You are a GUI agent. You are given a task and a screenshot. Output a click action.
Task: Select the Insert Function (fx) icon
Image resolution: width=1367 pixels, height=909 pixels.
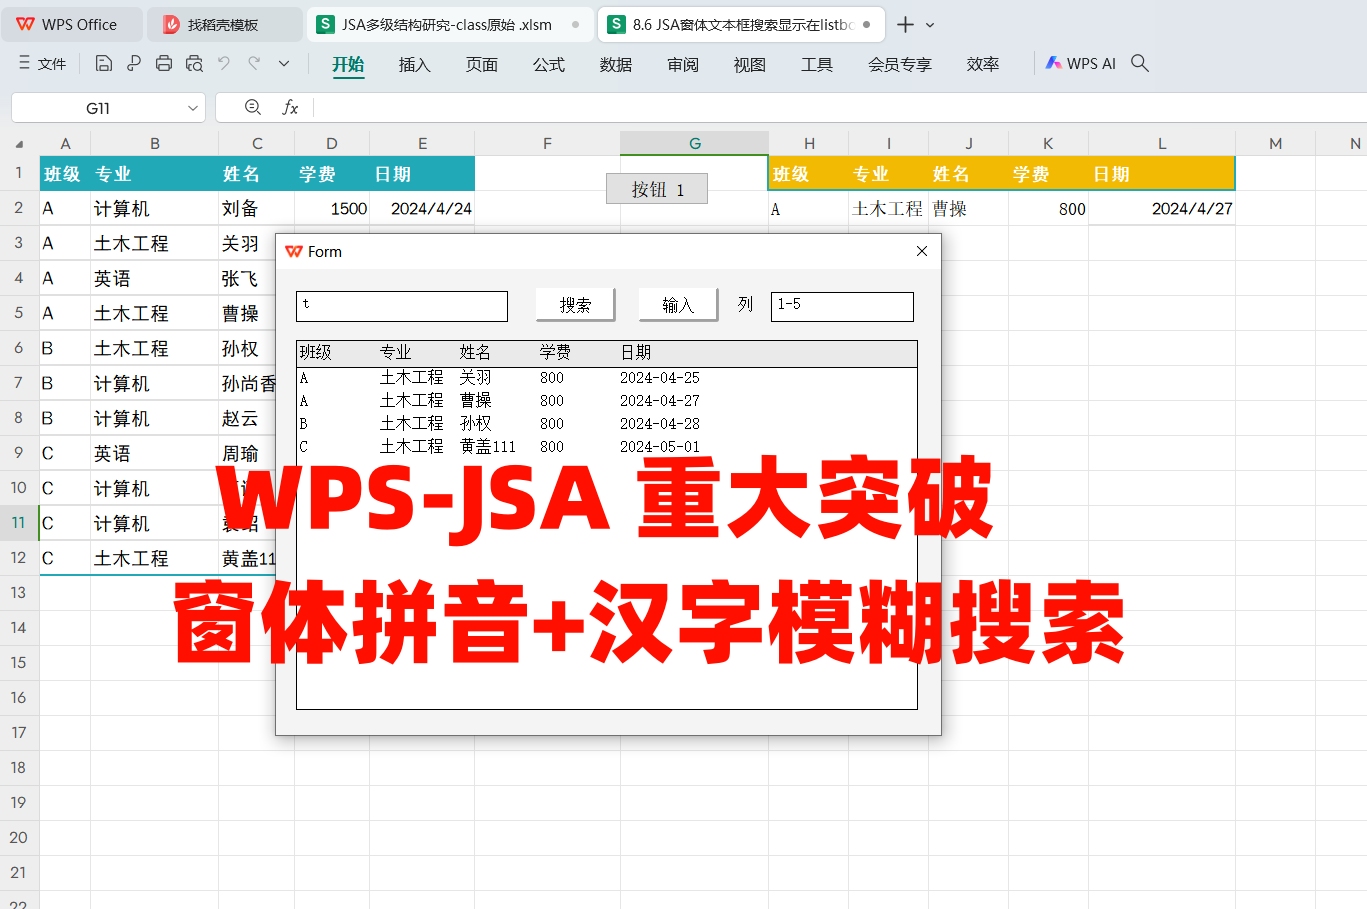290,107
